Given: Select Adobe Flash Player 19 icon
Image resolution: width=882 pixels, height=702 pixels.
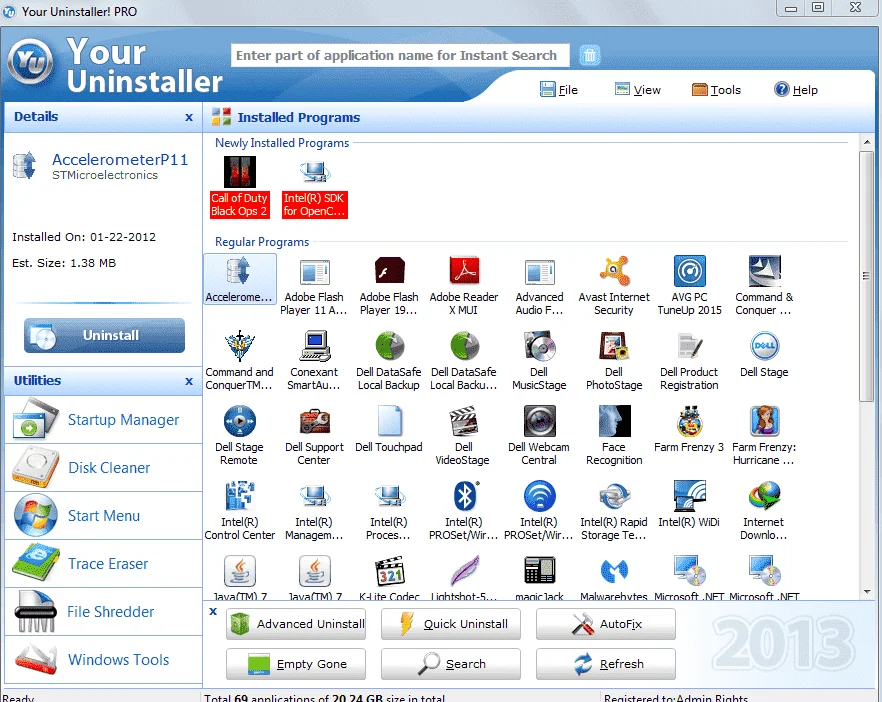Looking at the screenshot, I should point(389,287).
